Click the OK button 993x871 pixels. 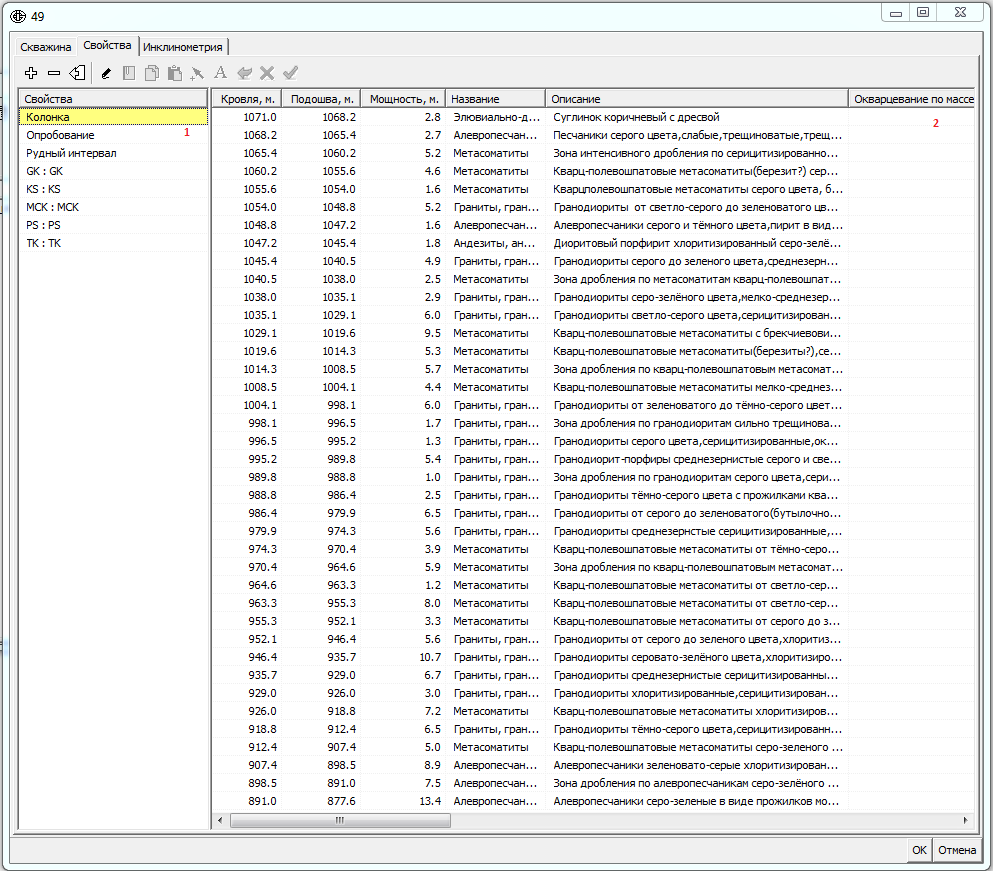click(x=920, y=850)
